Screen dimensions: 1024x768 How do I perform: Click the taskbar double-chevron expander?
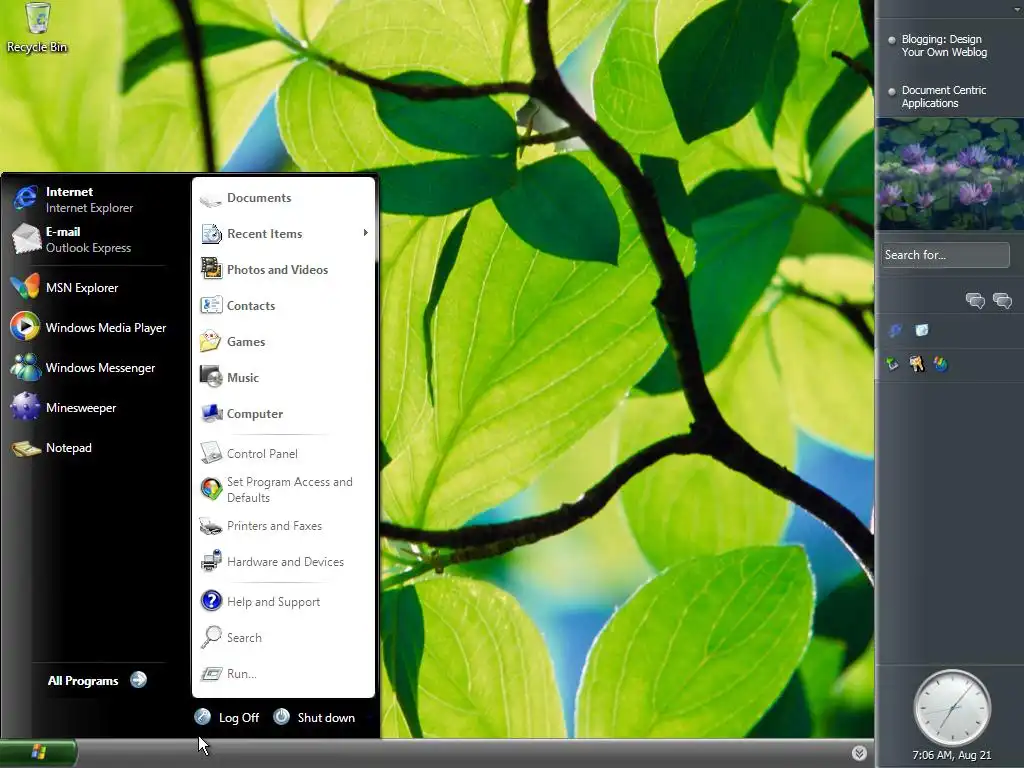pos(859,753)
